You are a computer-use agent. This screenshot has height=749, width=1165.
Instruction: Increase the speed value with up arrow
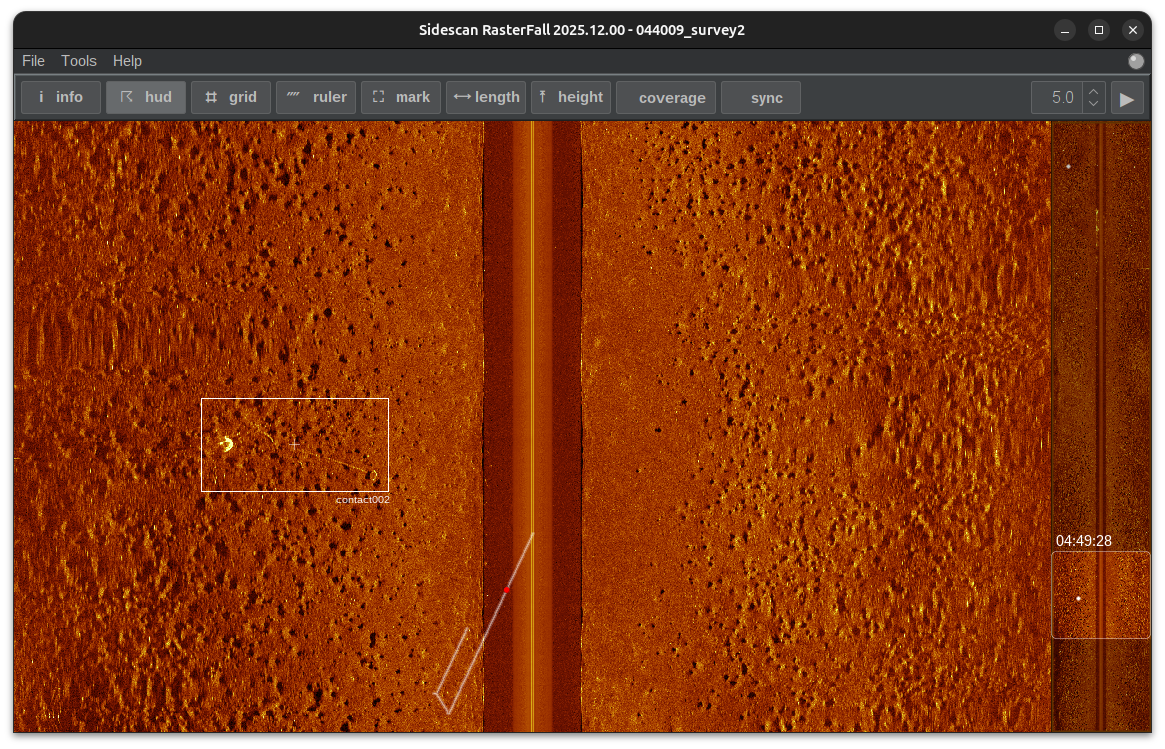pyautogui.click(x=1094, y=91)
